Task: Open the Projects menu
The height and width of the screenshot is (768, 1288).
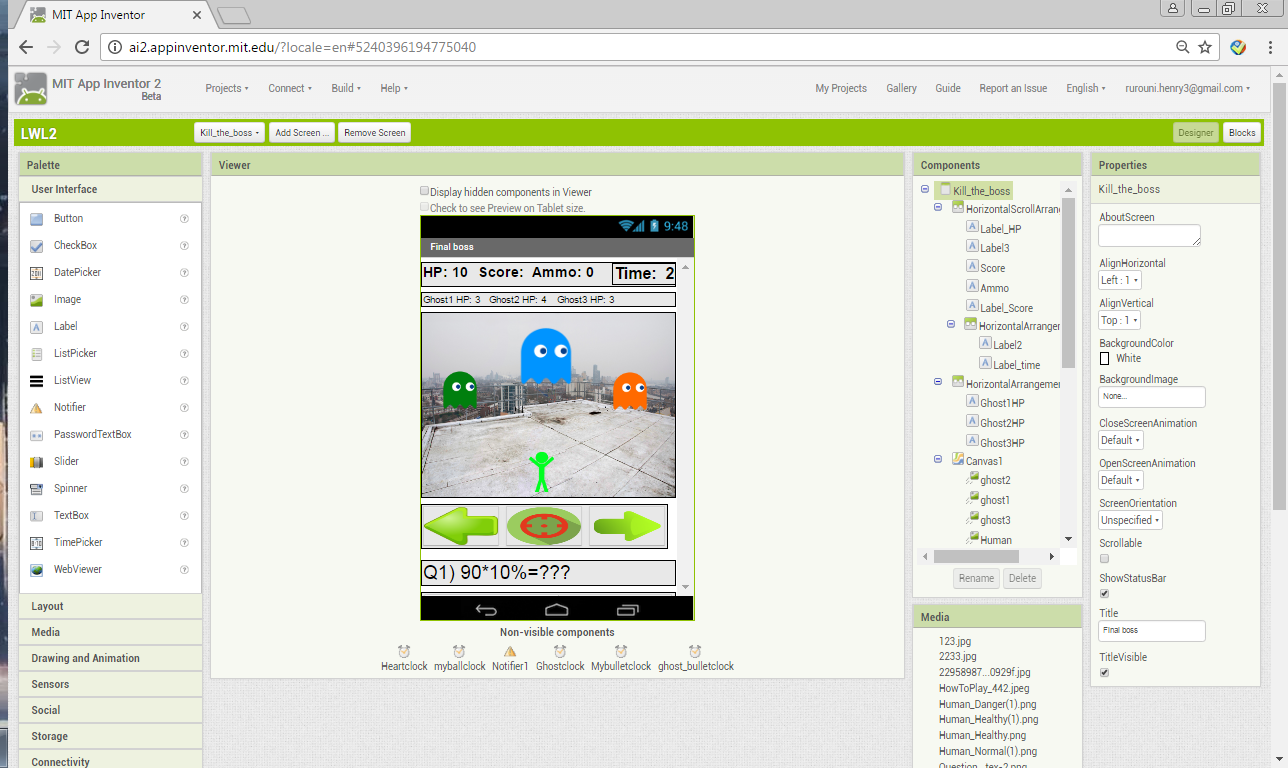Action: pos(227,88)
